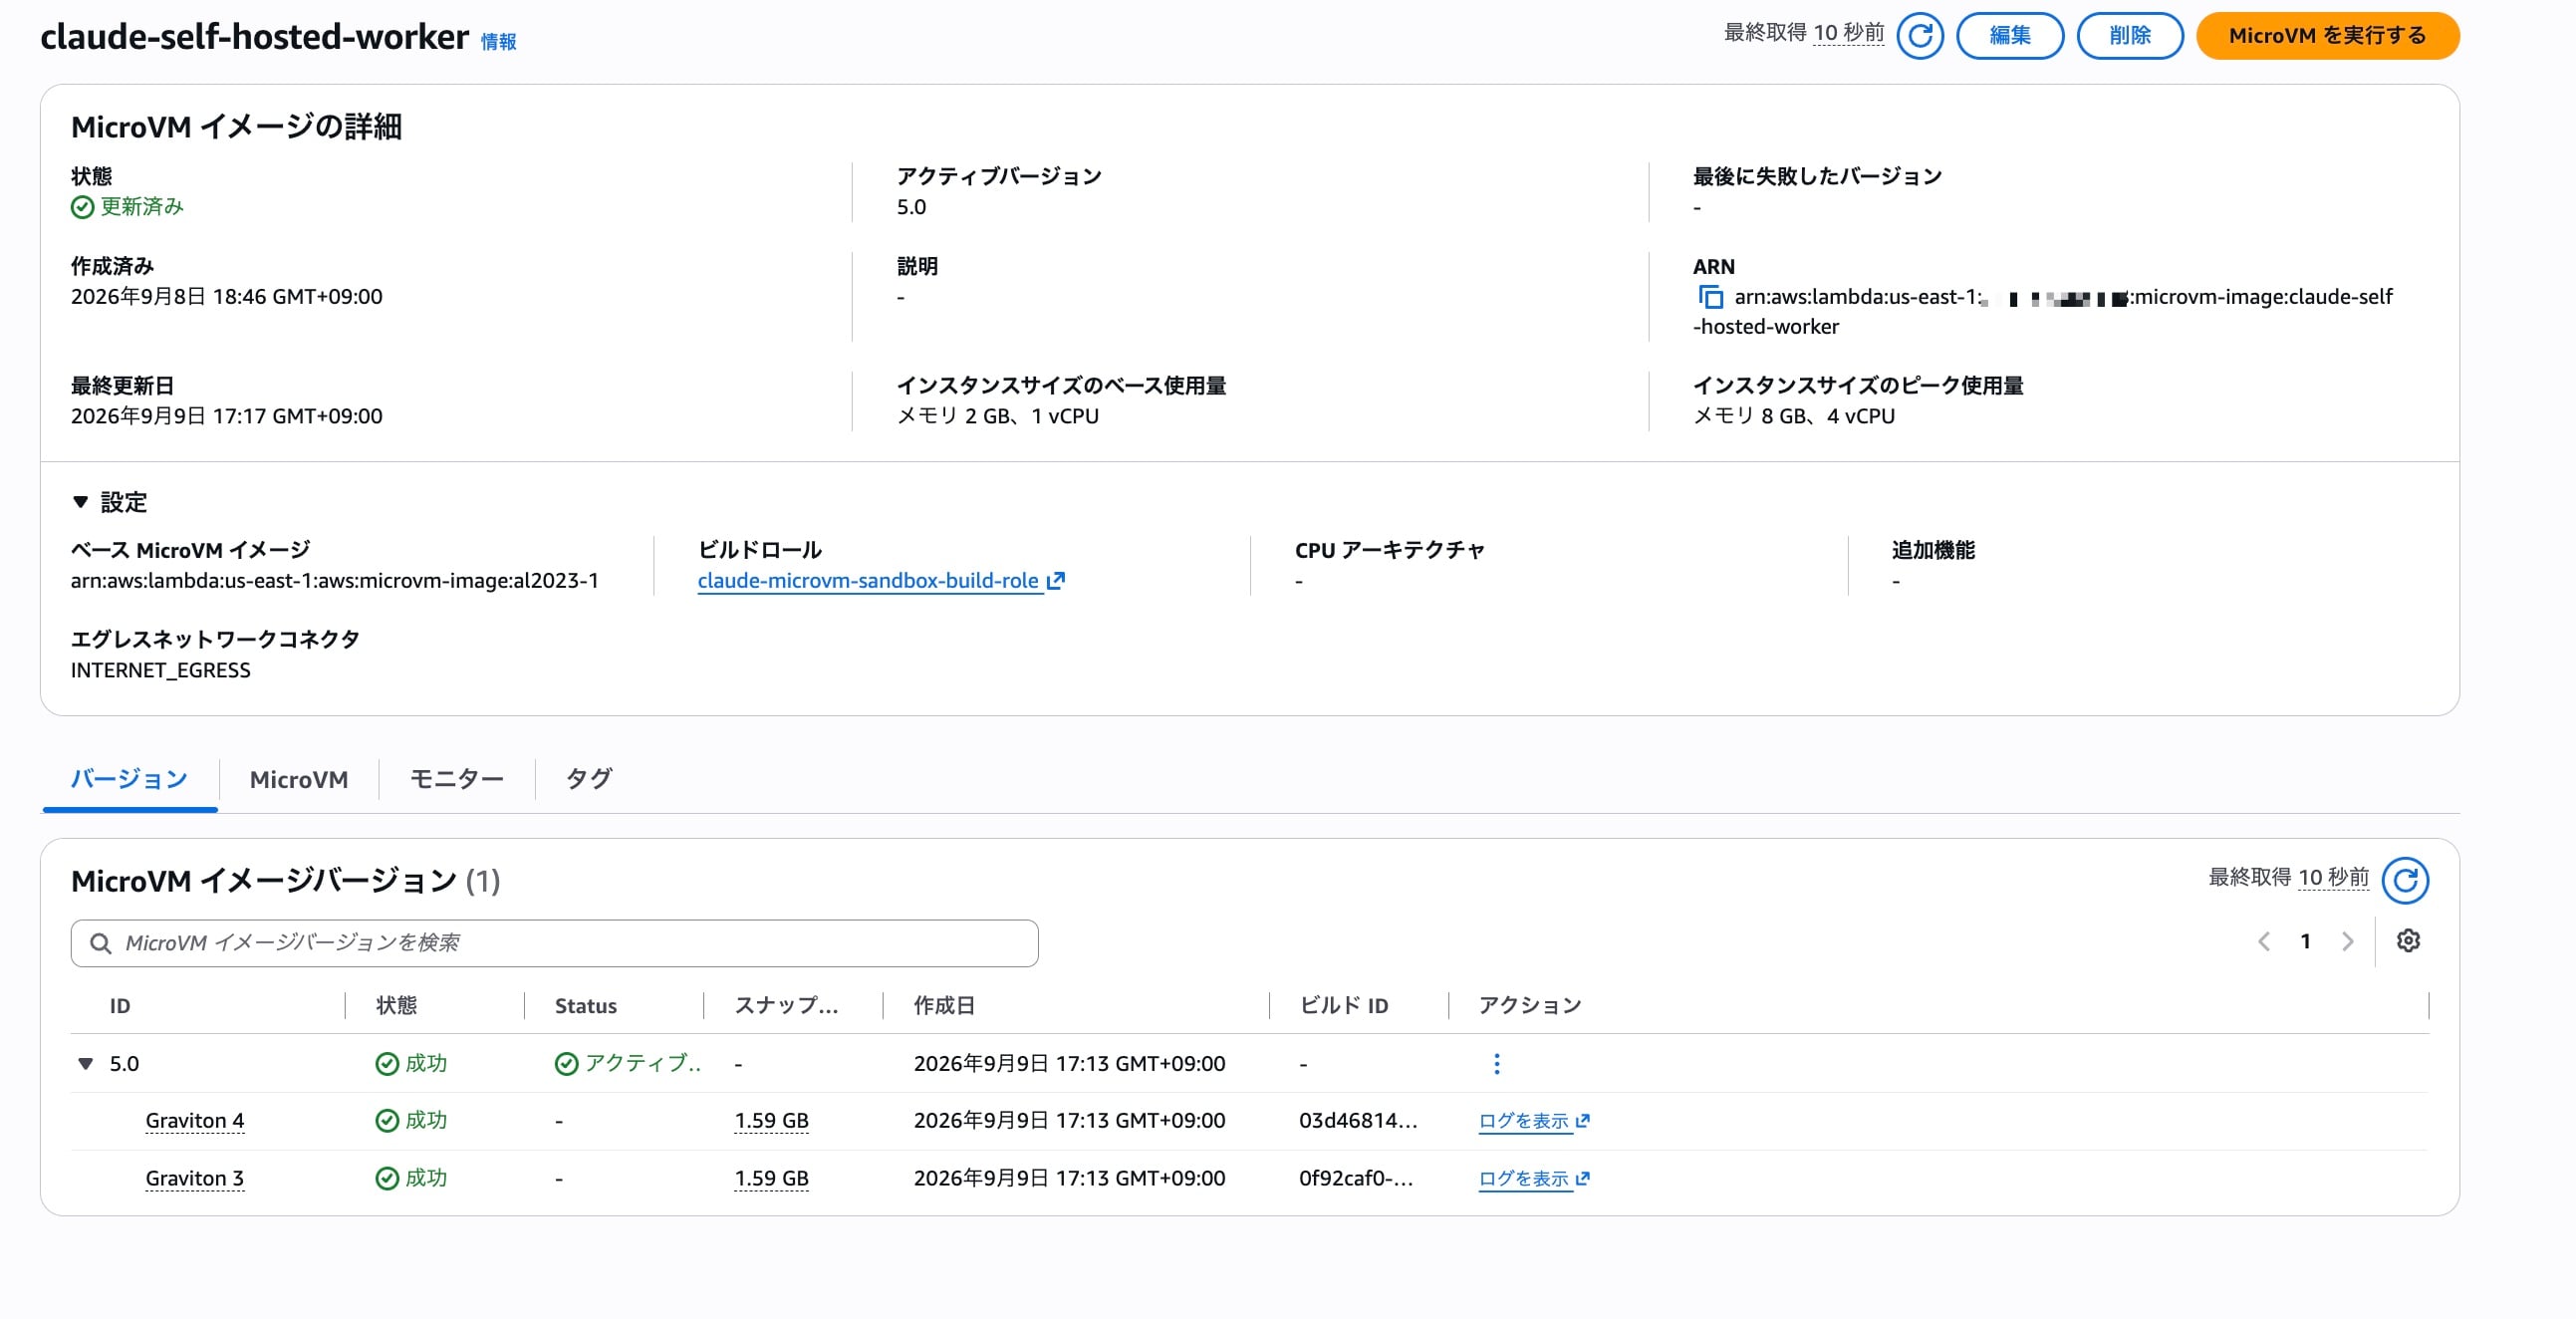Open the actions menu for version 5.0
The image size is (2576, 1319).
1496,1064
